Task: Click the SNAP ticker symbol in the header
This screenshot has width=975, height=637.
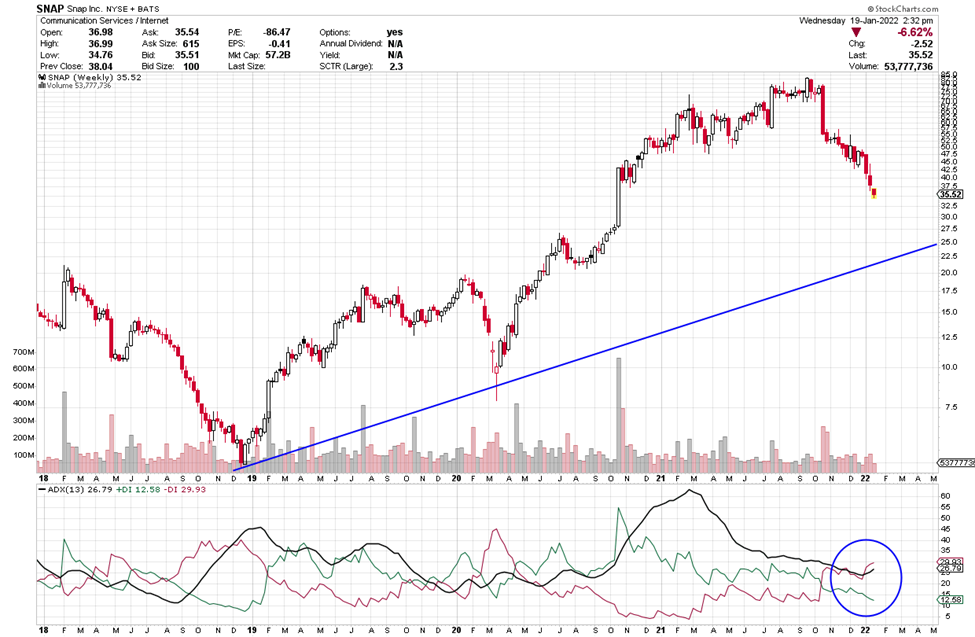Action: click(50, 9)
